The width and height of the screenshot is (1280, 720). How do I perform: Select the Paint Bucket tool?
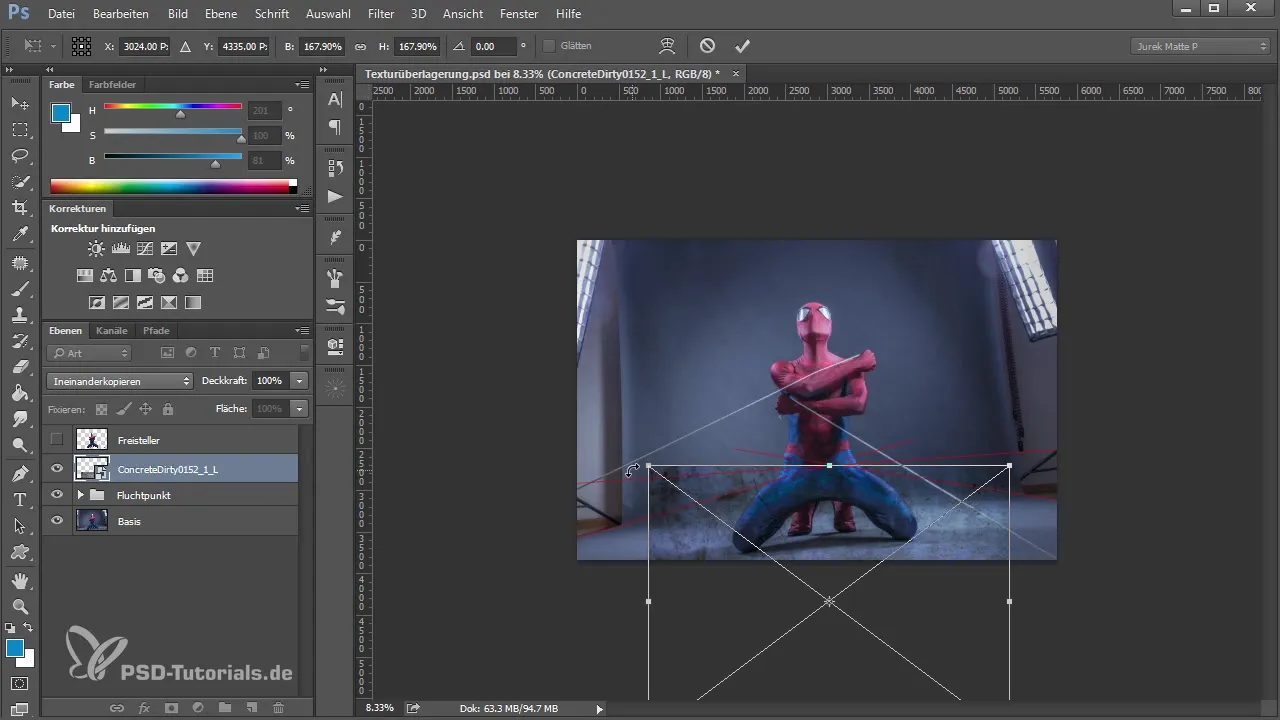[20, 393]
